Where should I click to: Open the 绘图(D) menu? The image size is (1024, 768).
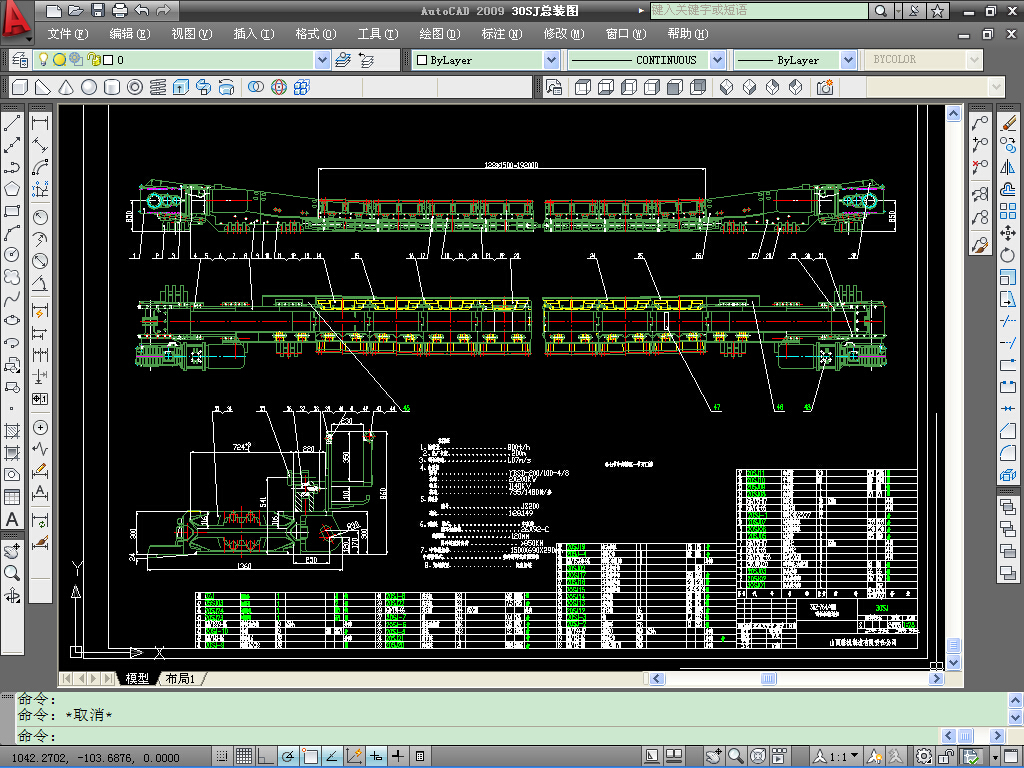coord(440,34)
